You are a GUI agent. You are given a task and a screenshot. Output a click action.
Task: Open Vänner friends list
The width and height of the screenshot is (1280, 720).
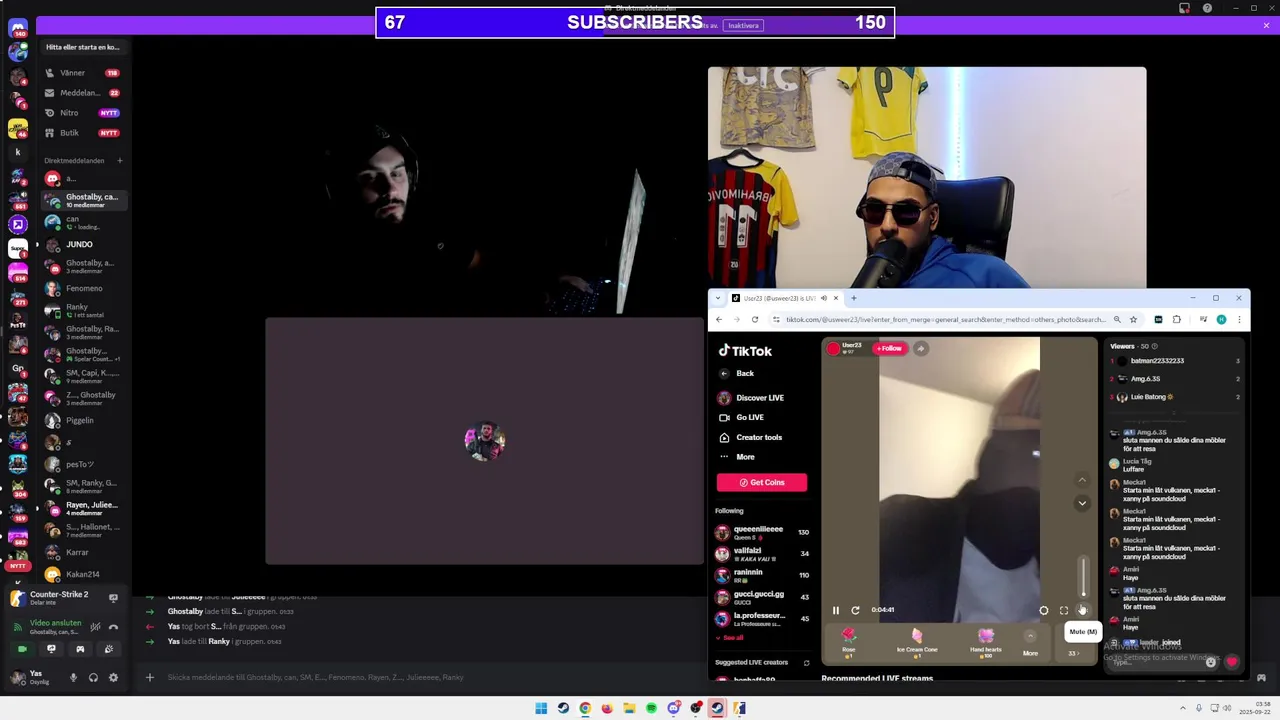tap(82, 73)
